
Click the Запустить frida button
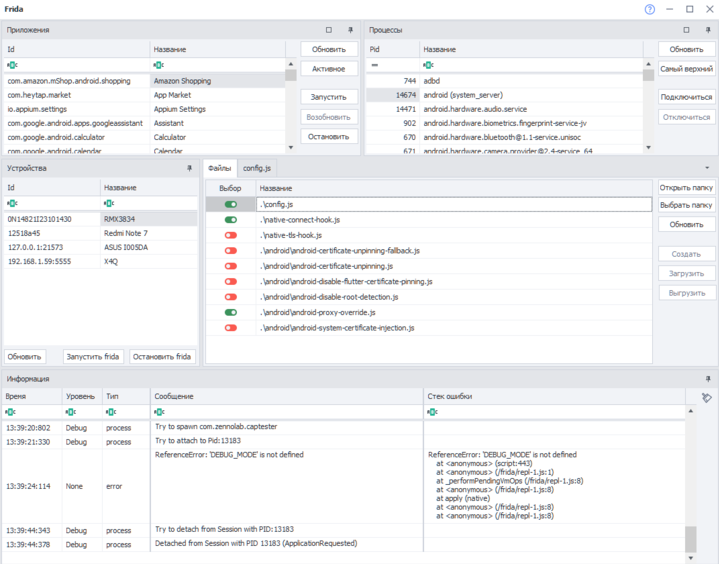[92, 356]
